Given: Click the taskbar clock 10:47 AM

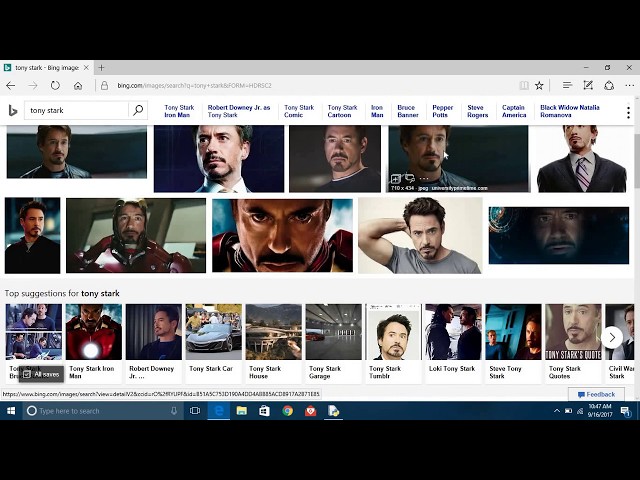Looking at the screenshot, I should point(600,410).
